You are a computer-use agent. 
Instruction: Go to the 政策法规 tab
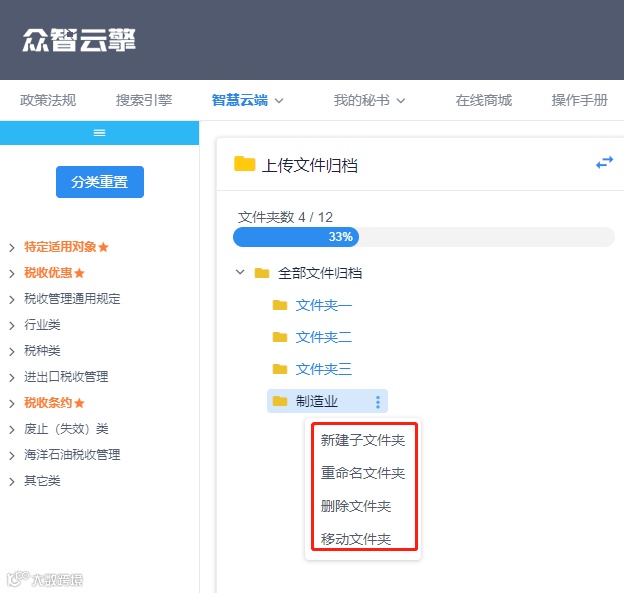48,100
